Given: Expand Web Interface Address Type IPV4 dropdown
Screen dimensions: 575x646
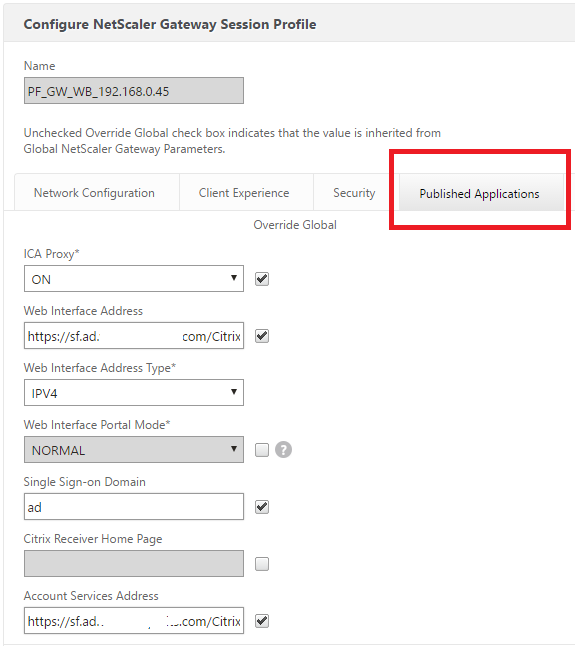Looking at the screenshot, I should tap(134, 393).
